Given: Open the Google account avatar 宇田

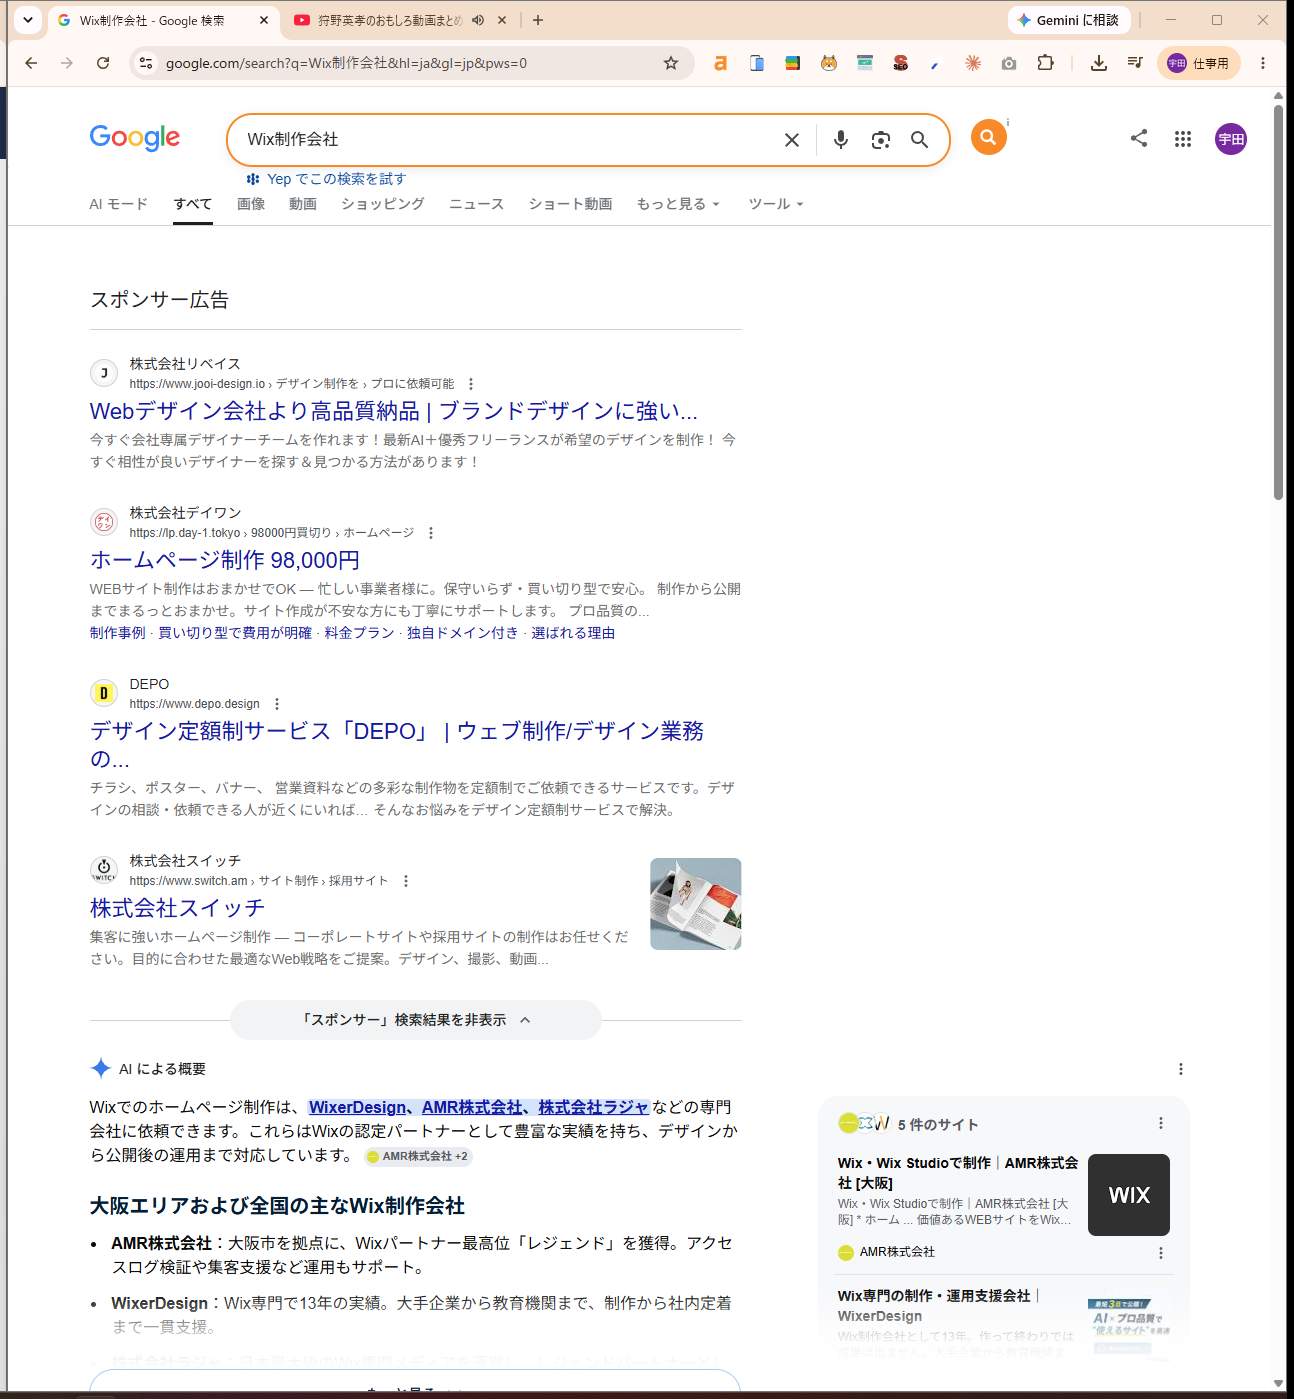Looking at the screenshot, I should point(1231,139).
